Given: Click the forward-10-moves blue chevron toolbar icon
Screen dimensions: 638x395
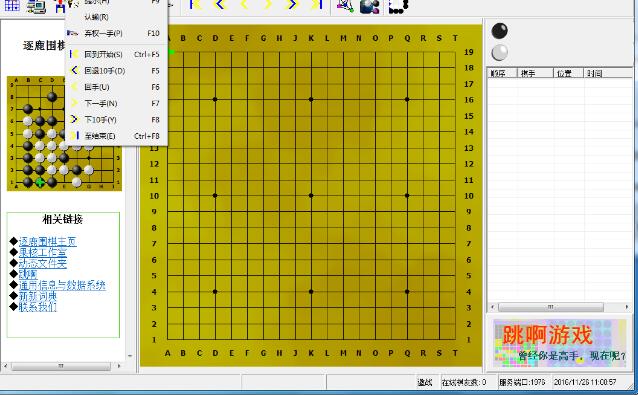Looking at the screenshot, I should pyautogui.click(x=293, y=4).
